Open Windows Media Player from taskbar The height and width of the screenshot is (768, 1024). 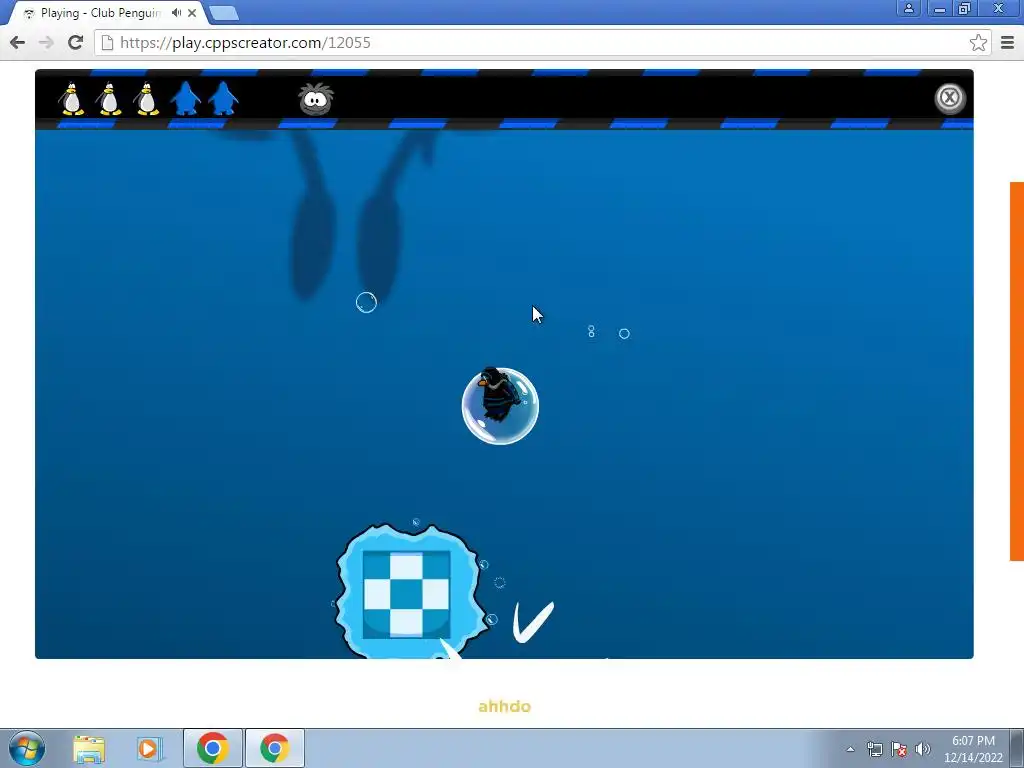[148, 749]
